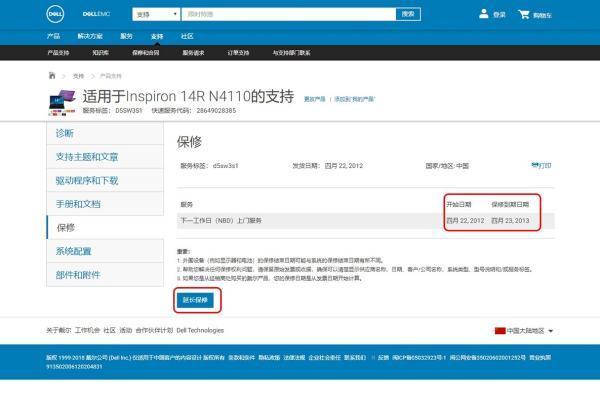Click the 产品支持 breadcrumb link
This screenshot has width=600, height=405.
(111, 76)
